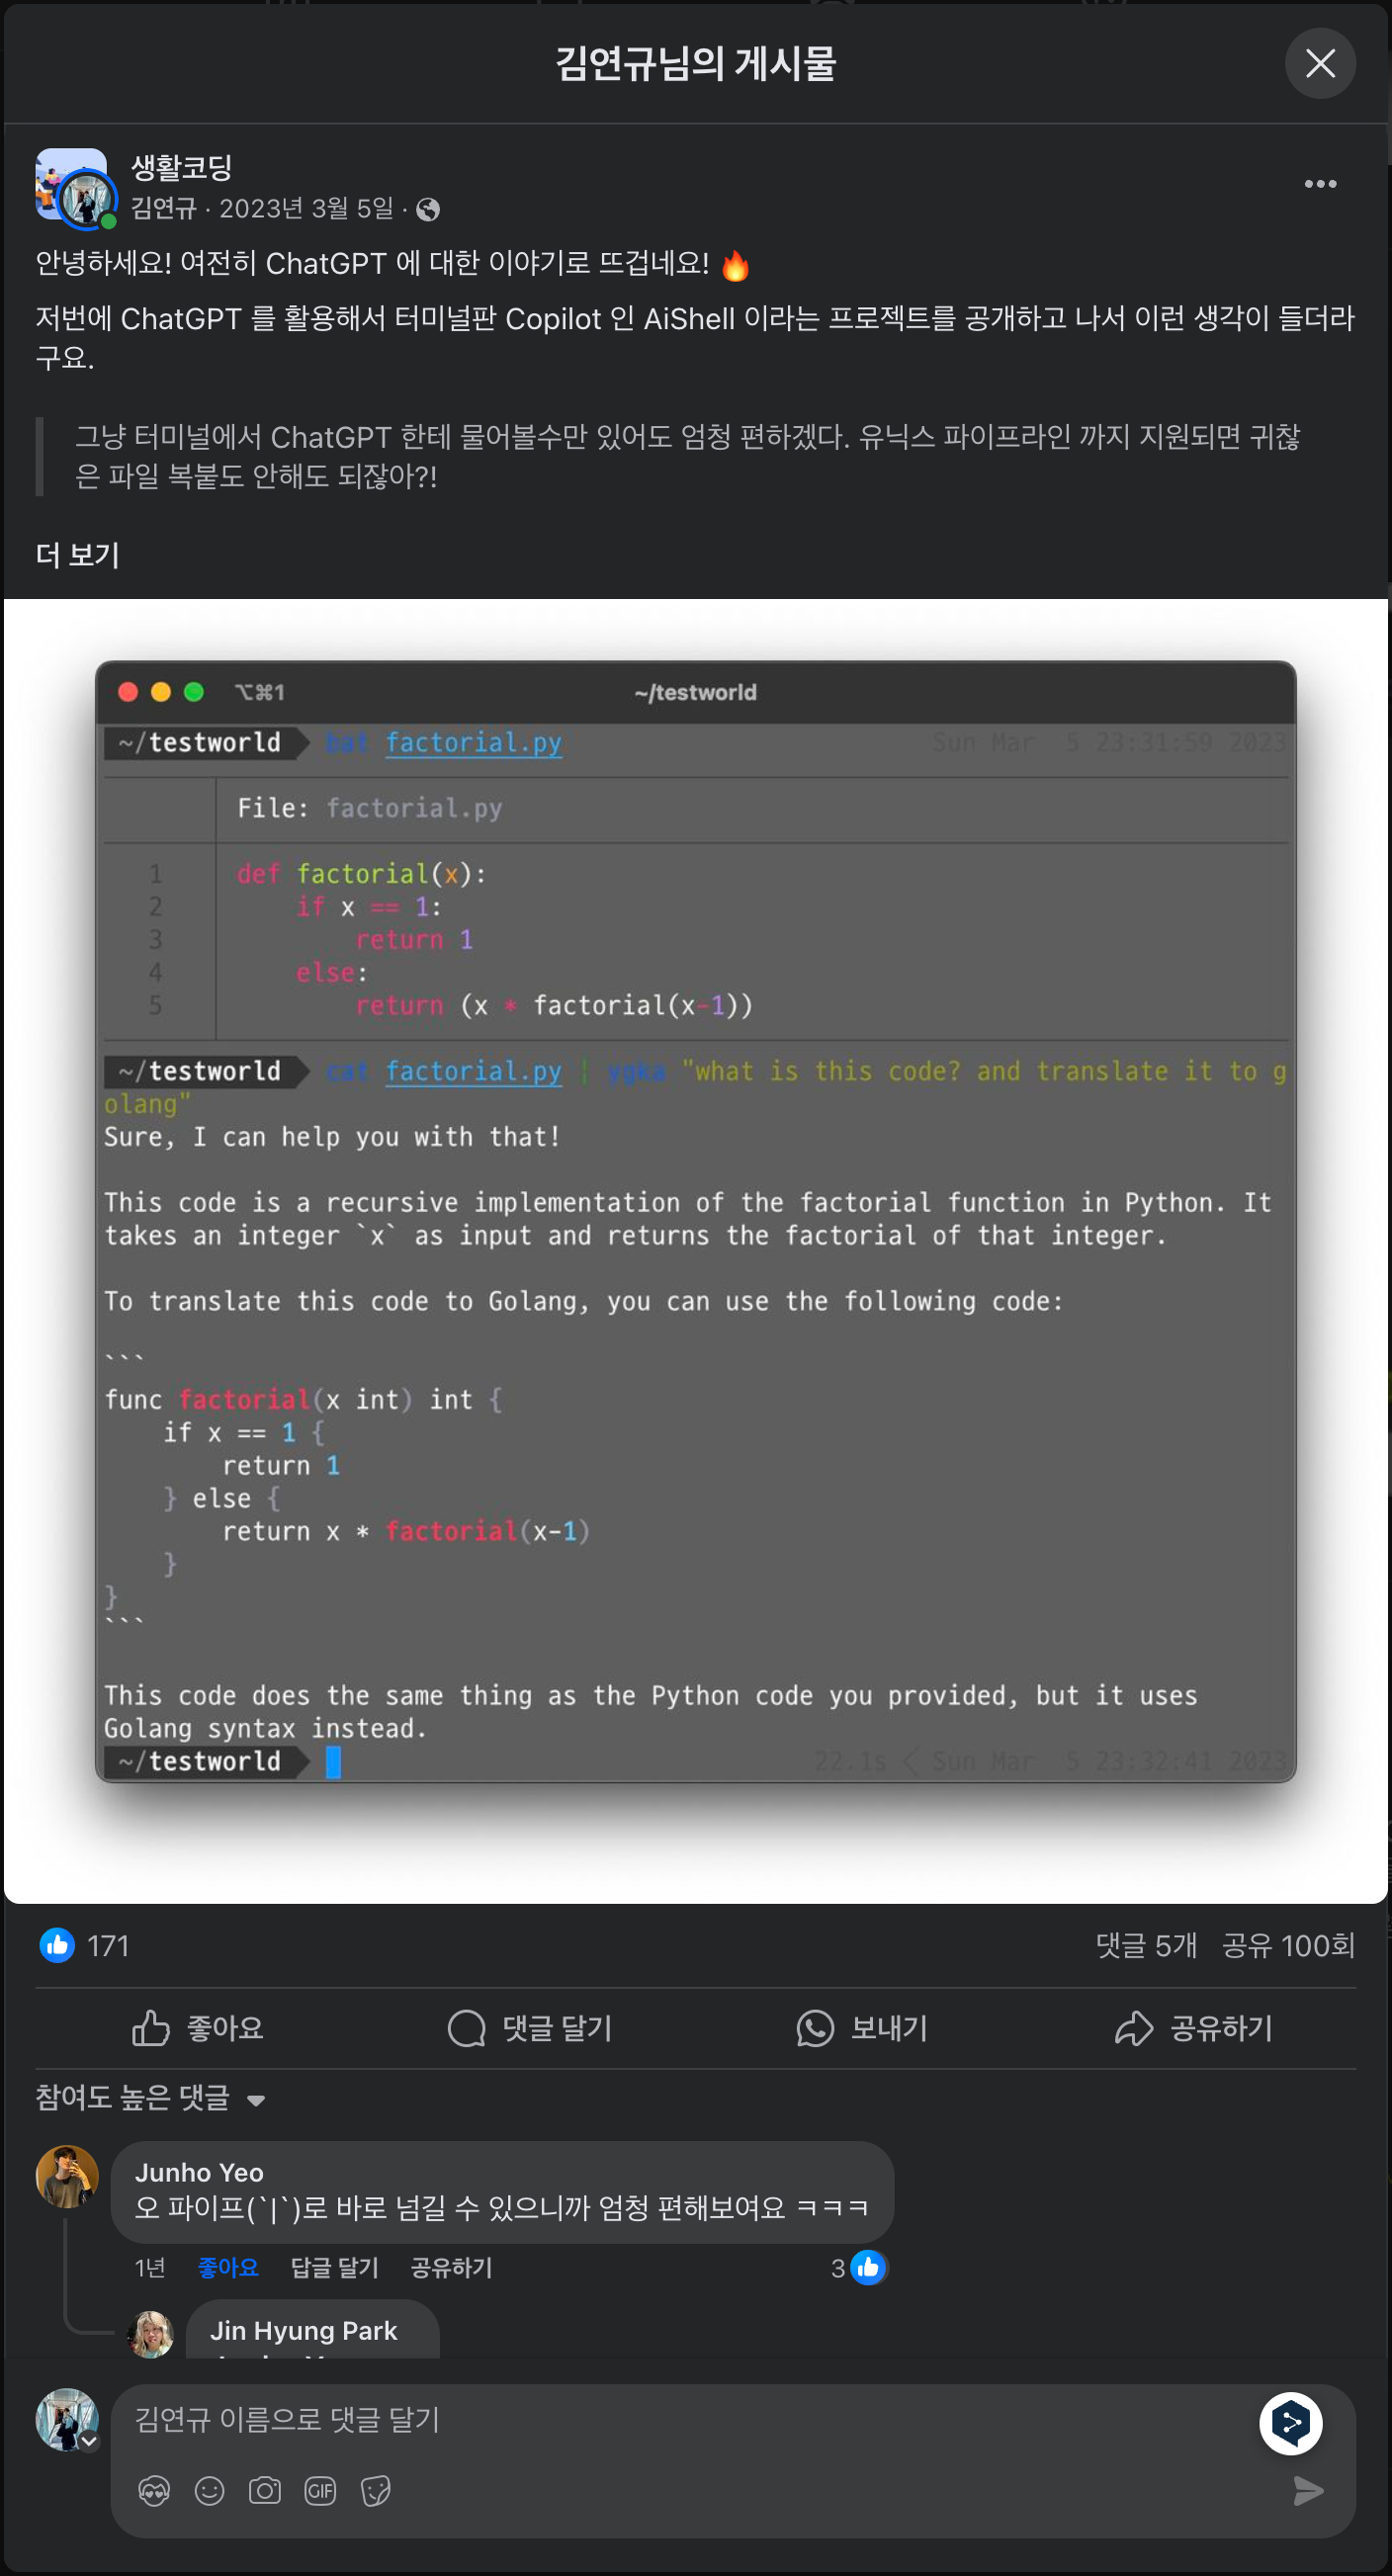Click the blue hexagon extension icon
Viewport: 1392px width, 2576px height.
[1290, 2424]
